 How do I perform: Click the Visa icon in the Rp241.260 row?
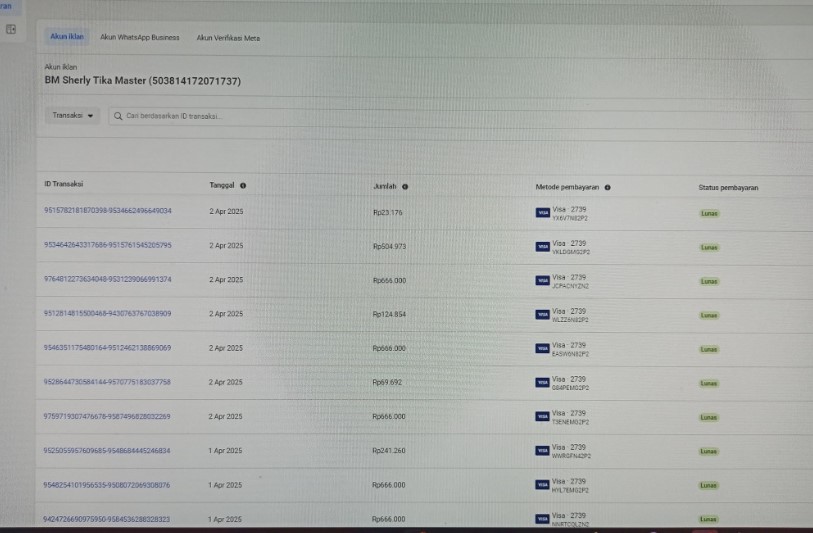tap(542, 452)
